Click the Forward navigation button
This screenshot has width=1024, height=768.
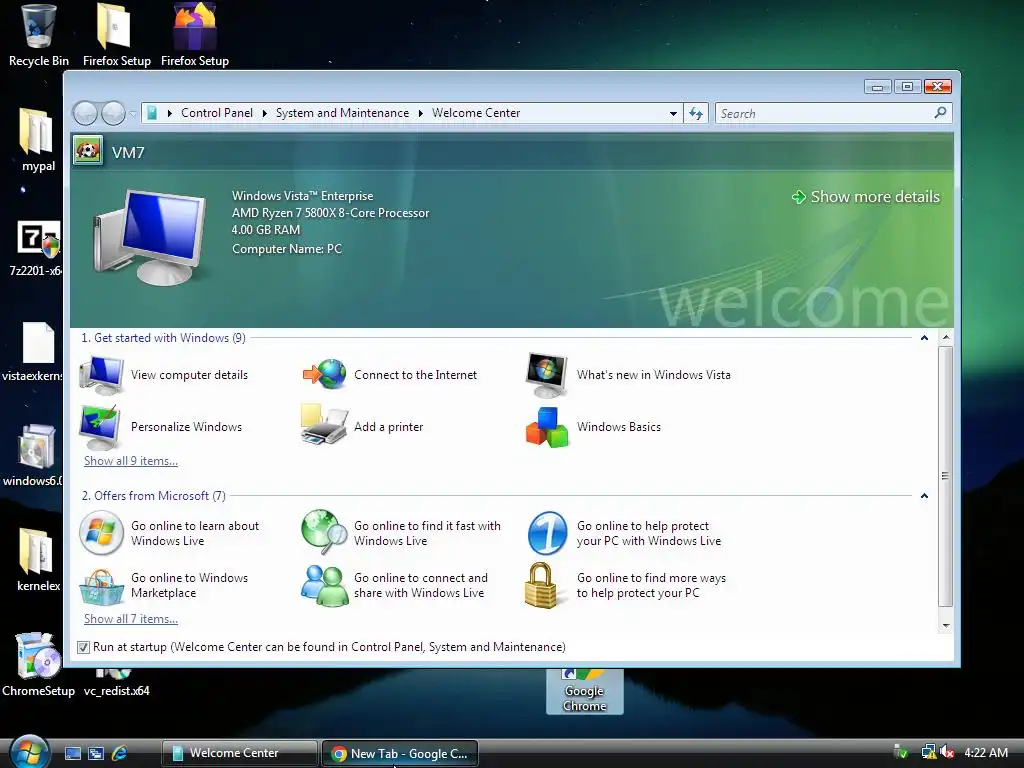[x=114, y=114]
